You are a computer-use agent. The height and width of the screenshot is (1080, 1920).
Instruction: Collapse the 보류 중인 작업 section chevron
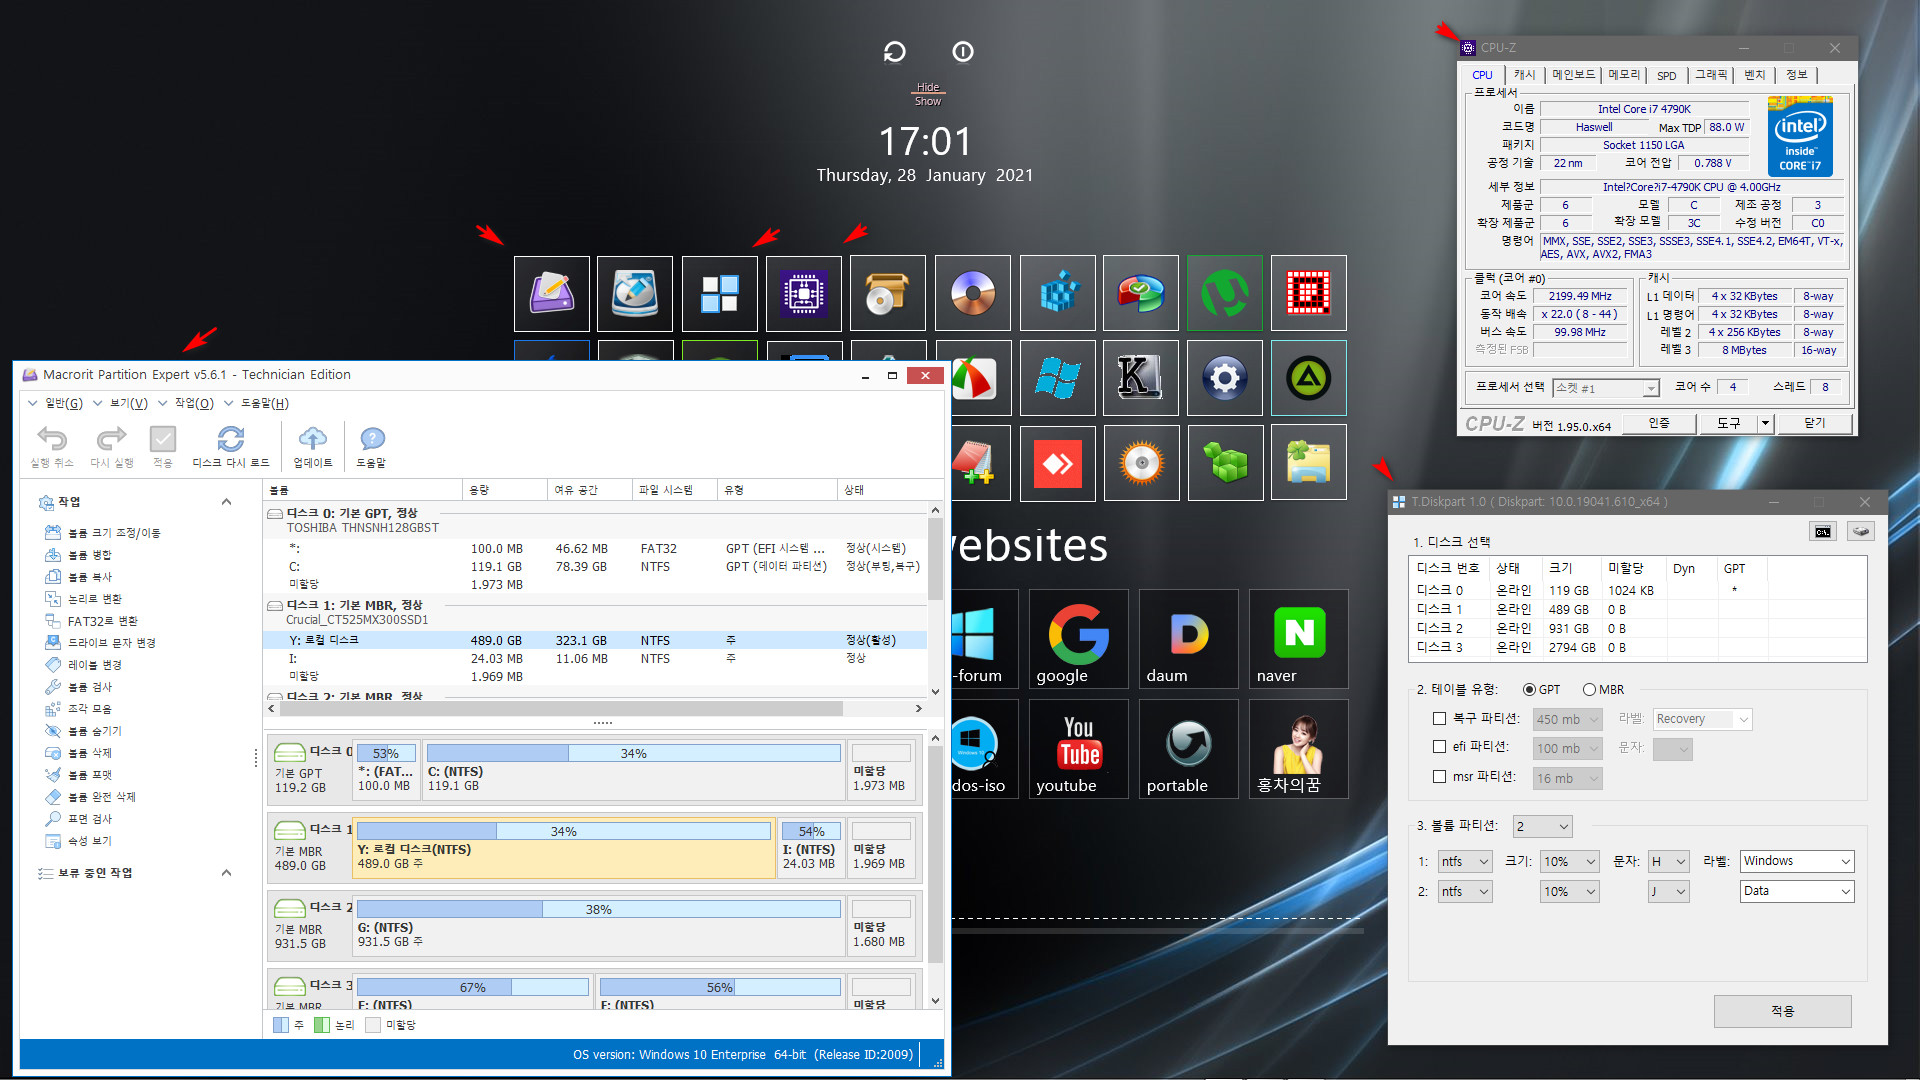(x=226, y=873)
